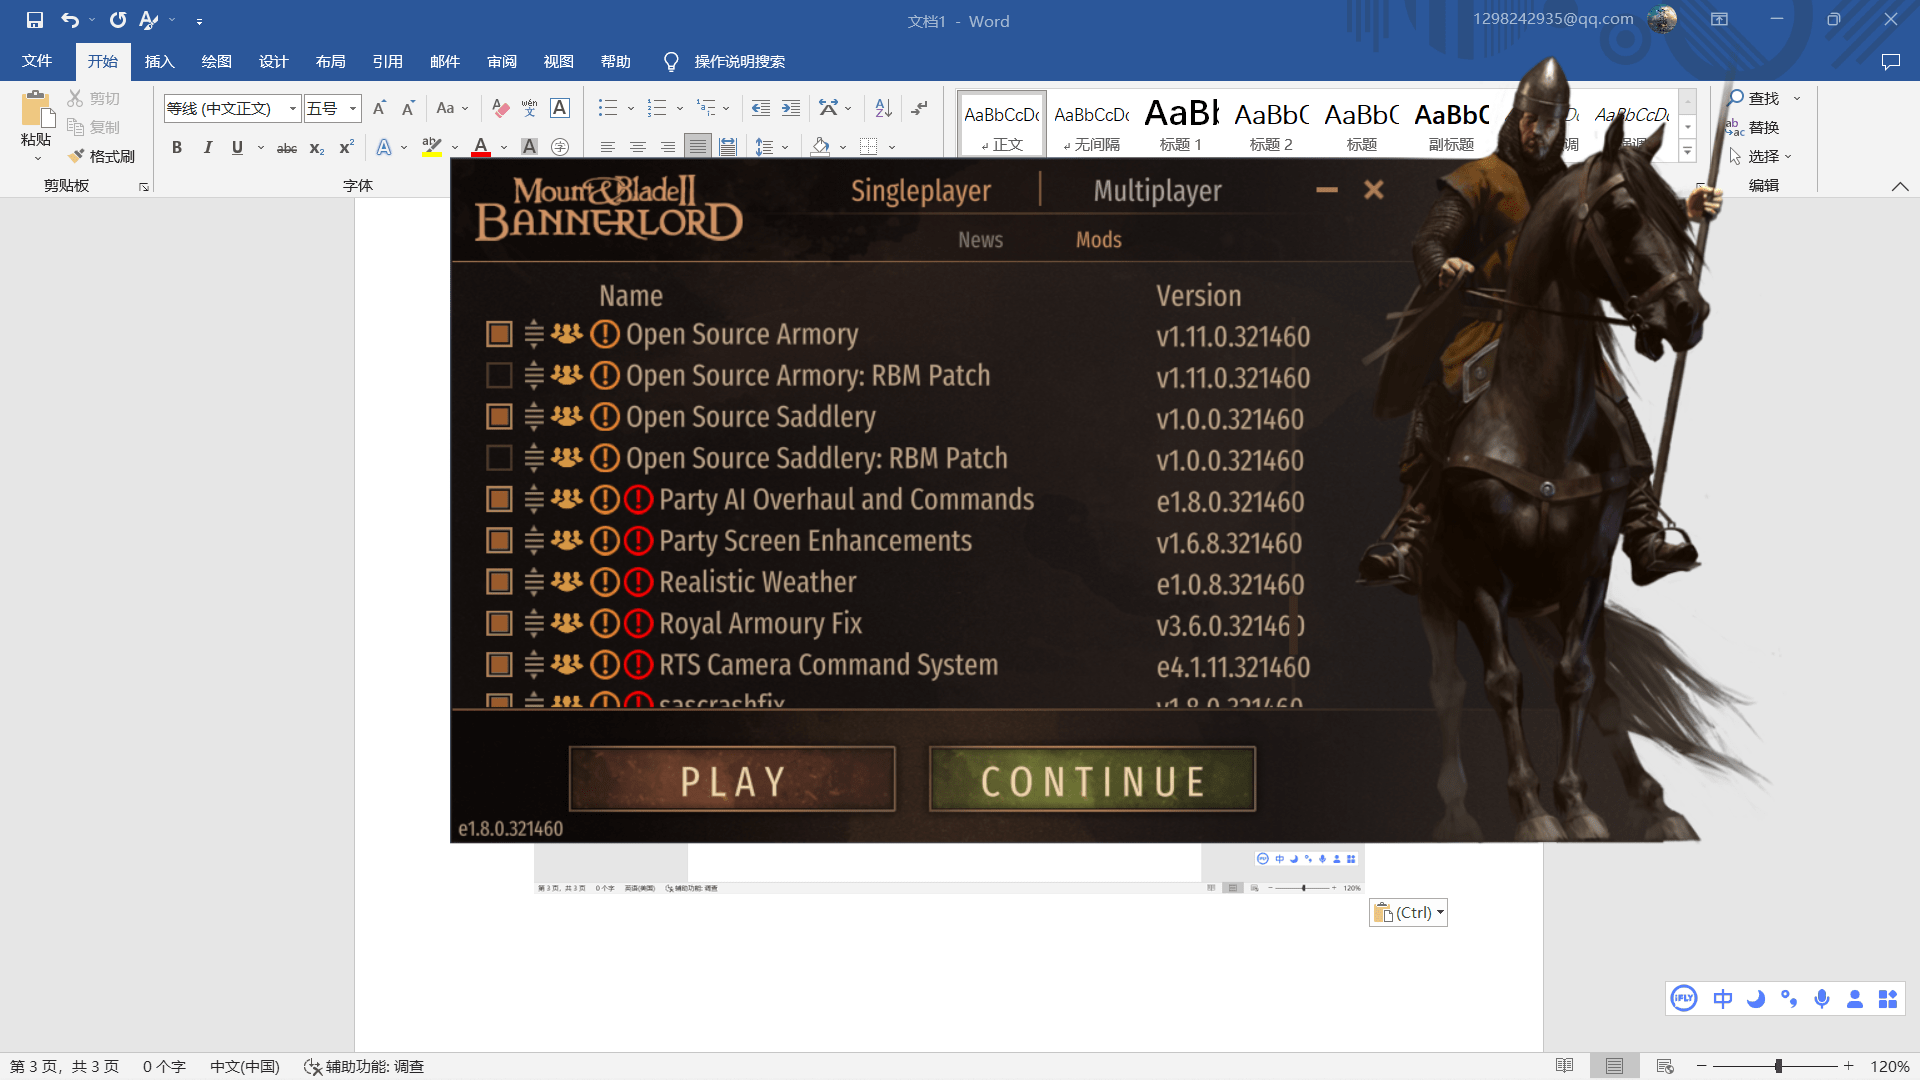Click Find (查找) in Editing group
The height and width of the screenshot is (1080, 1920).
(1754, 98)
